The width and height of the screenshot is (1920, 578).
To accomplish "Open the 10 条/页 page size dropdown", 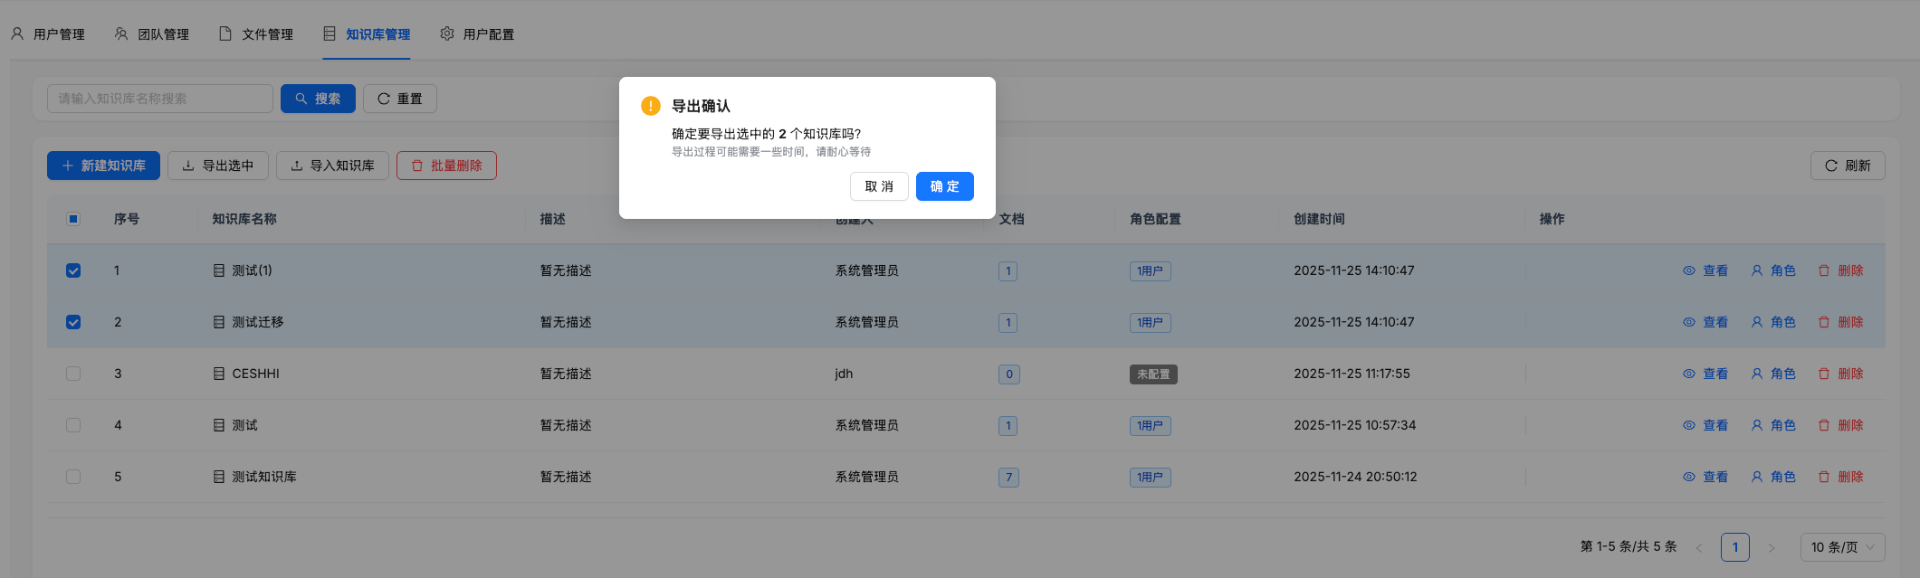I will point(1841,547).
